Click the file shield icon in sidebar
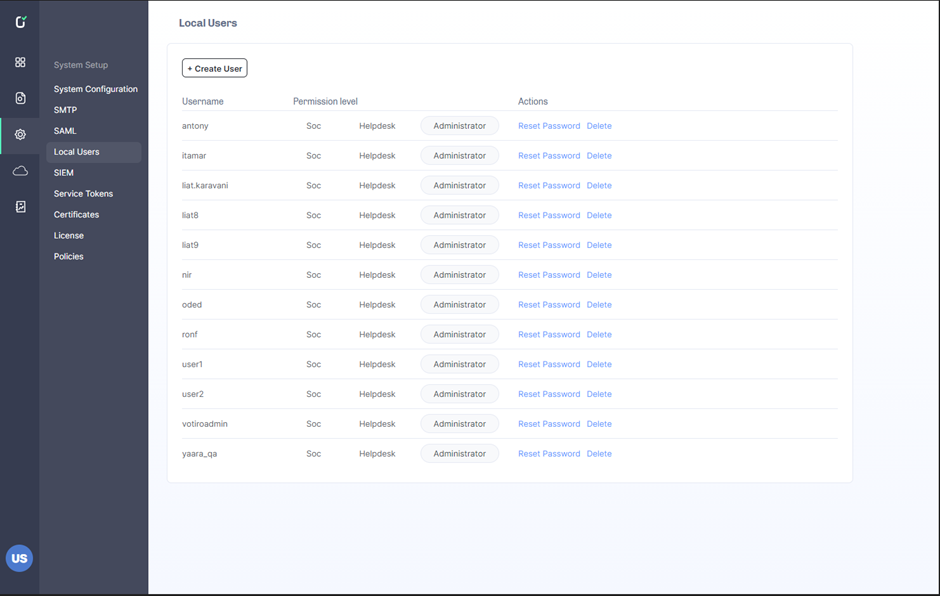Viewport: 940px width, 596px height. [20, 98]
